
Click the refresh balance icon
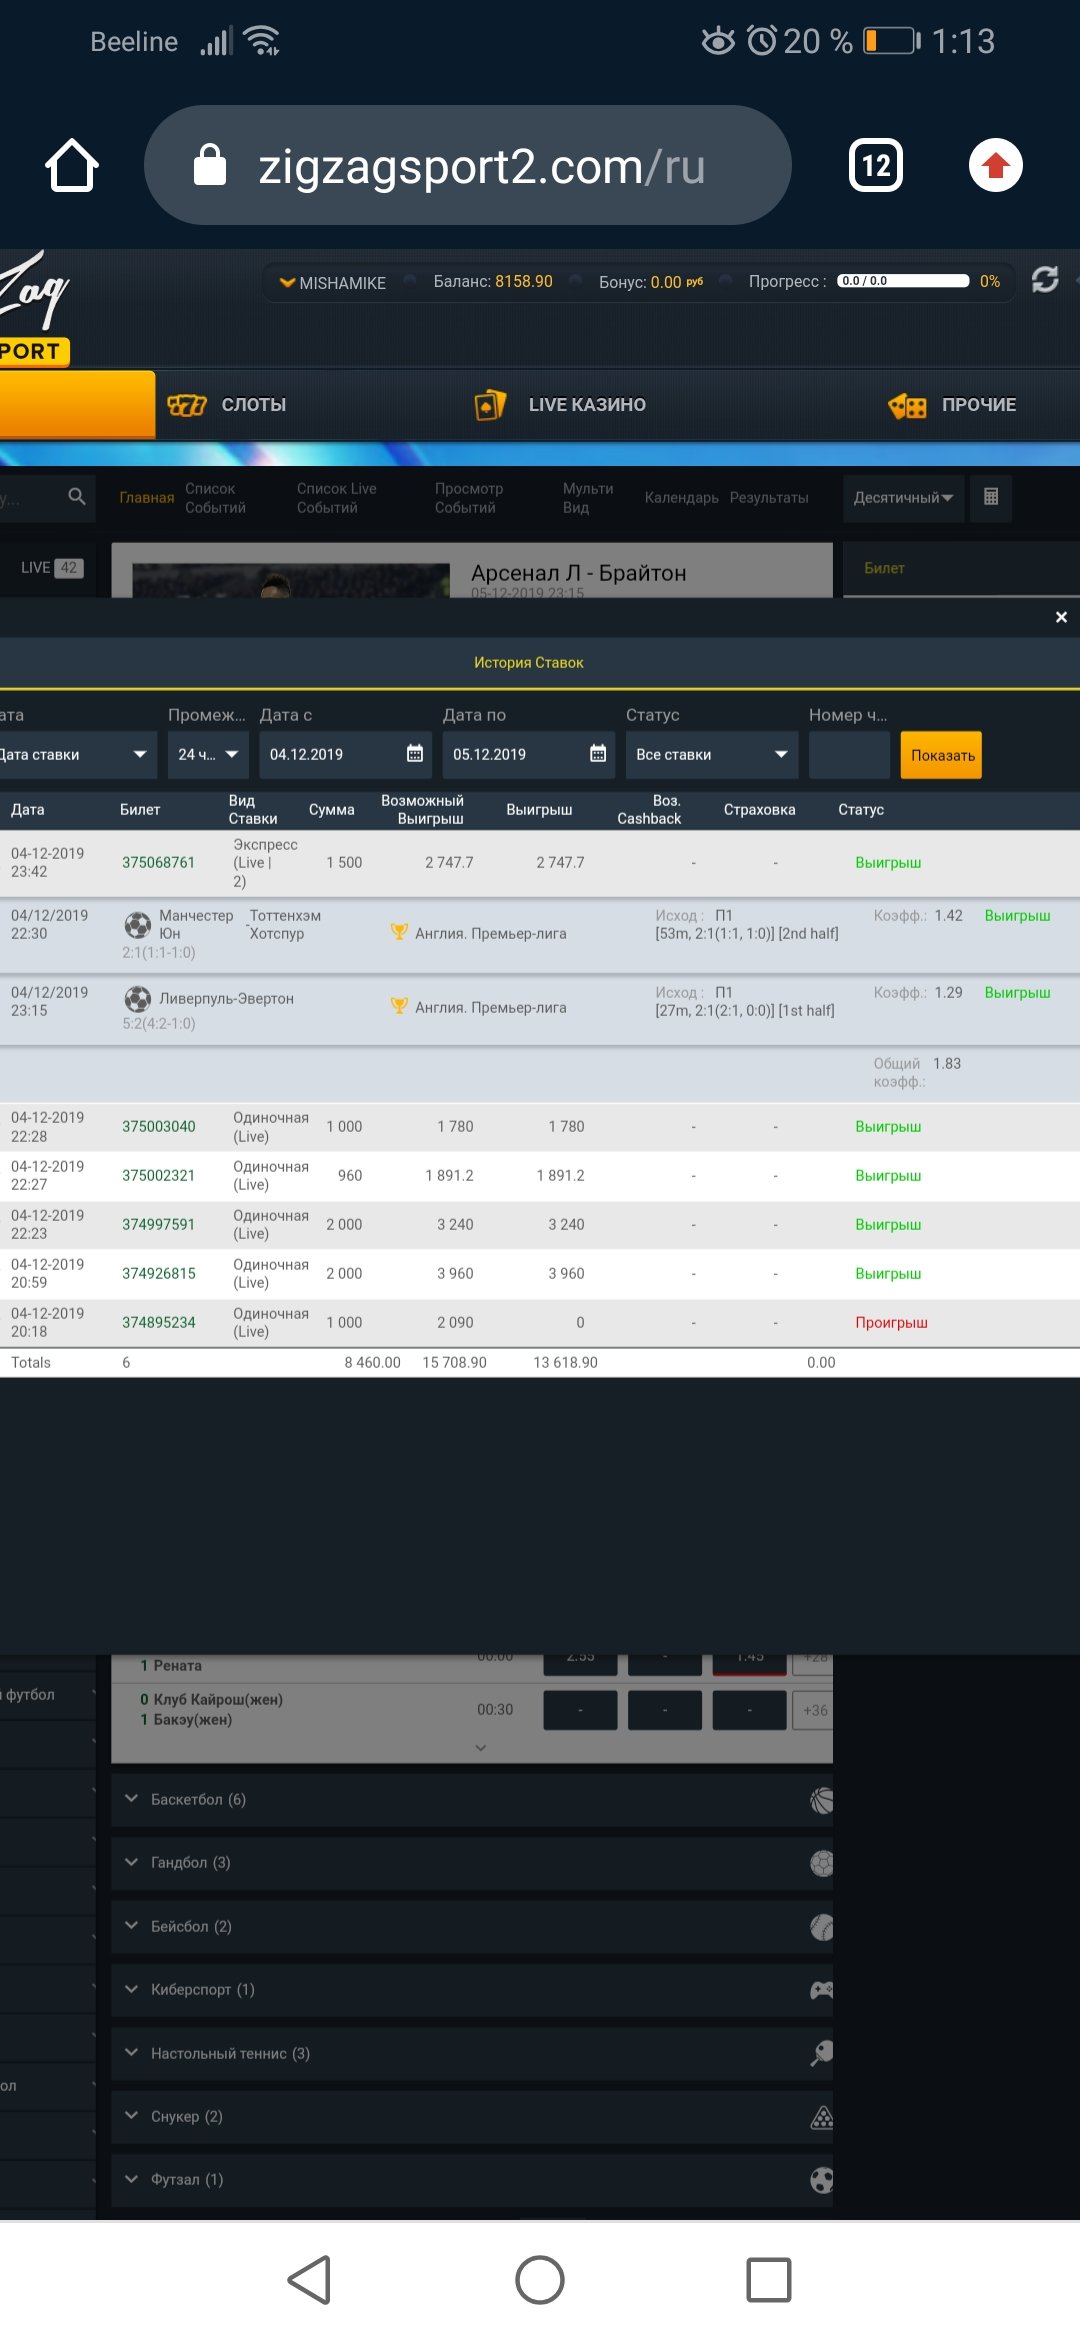click(x=1045, y=280)
